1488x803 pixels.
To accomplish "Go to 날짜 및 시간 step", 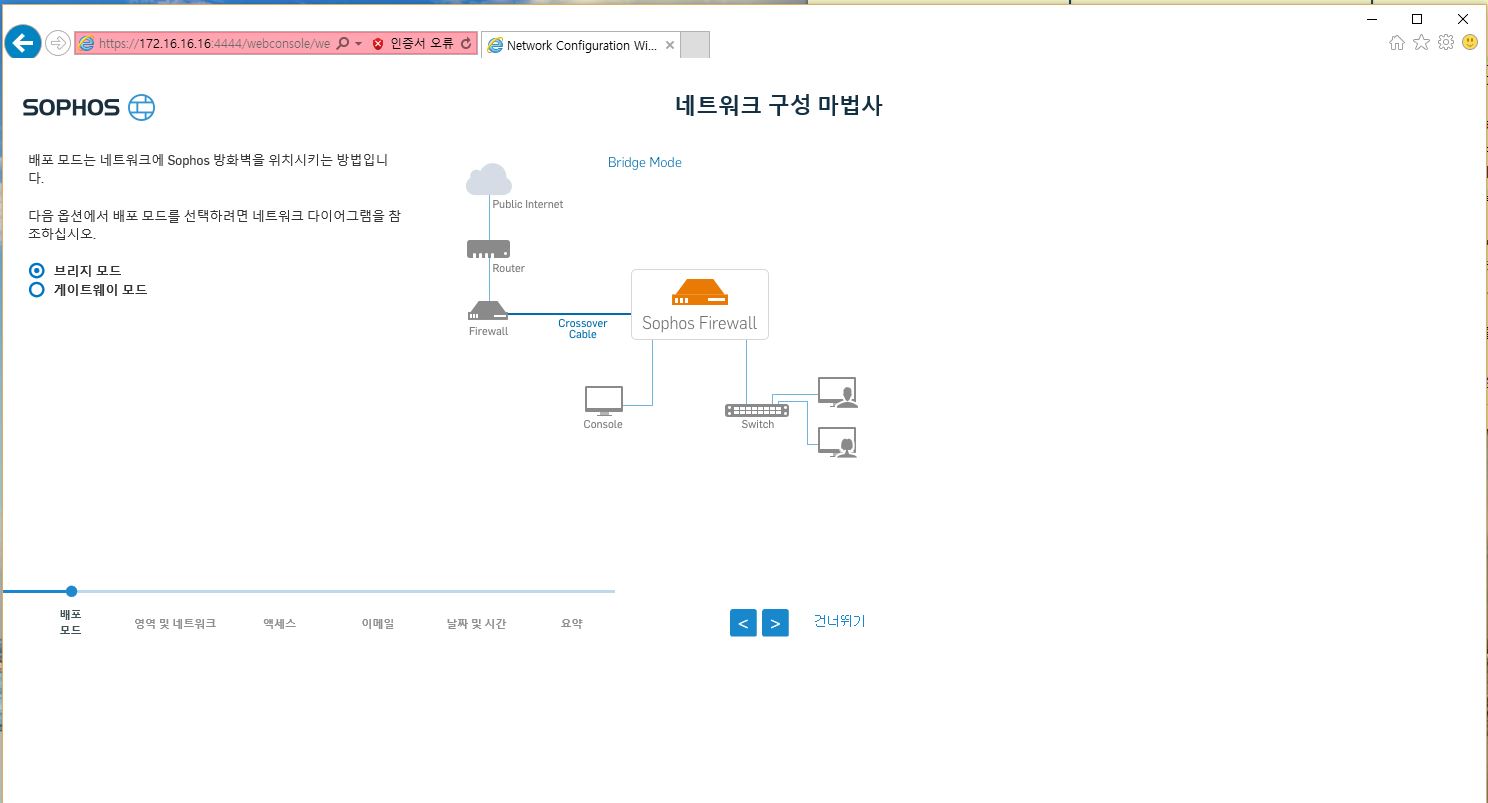I will [x=476, y=623].
